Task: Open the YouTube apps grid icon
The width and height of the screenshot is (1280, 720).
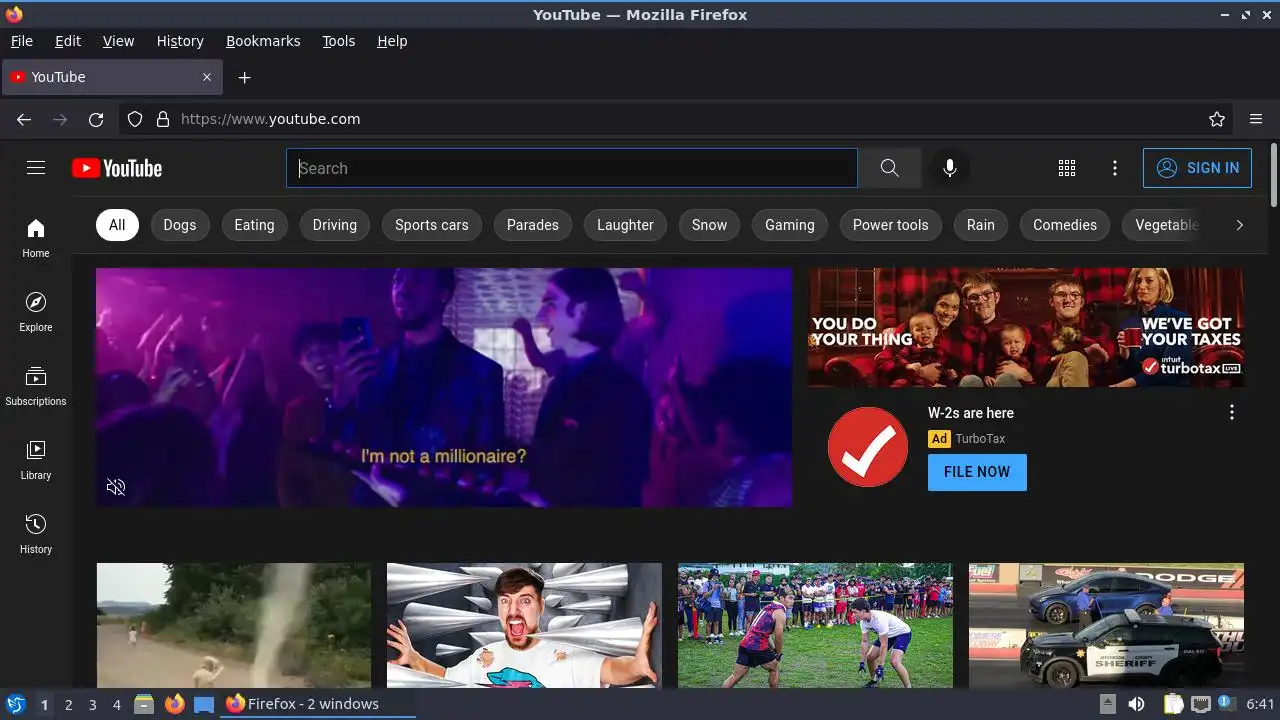Action: [x=1067, y=168]
